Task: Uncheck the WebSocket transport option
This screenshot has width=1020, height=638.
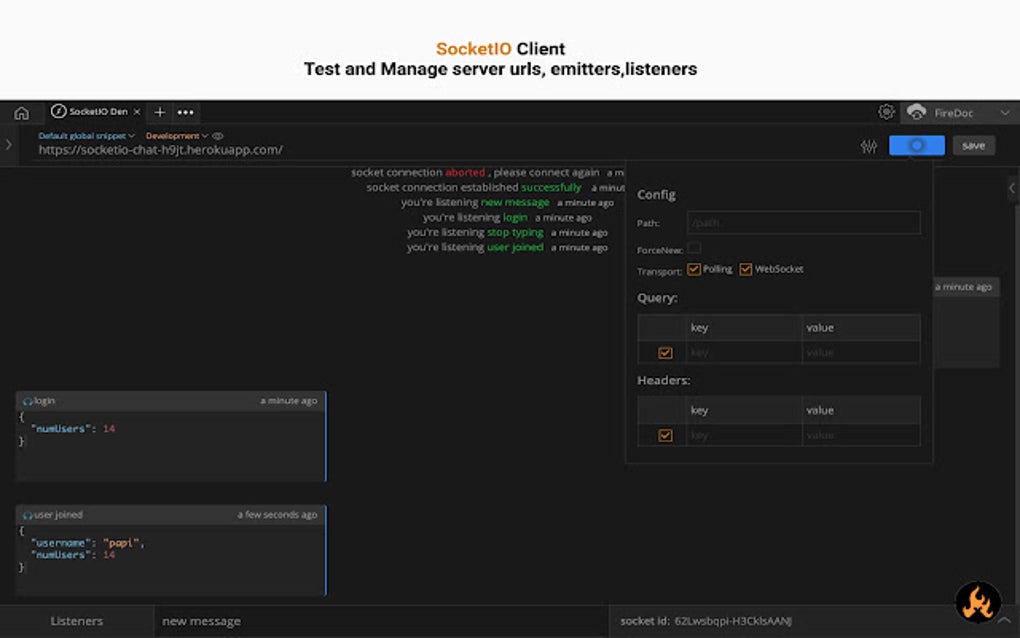Action: 745,268
